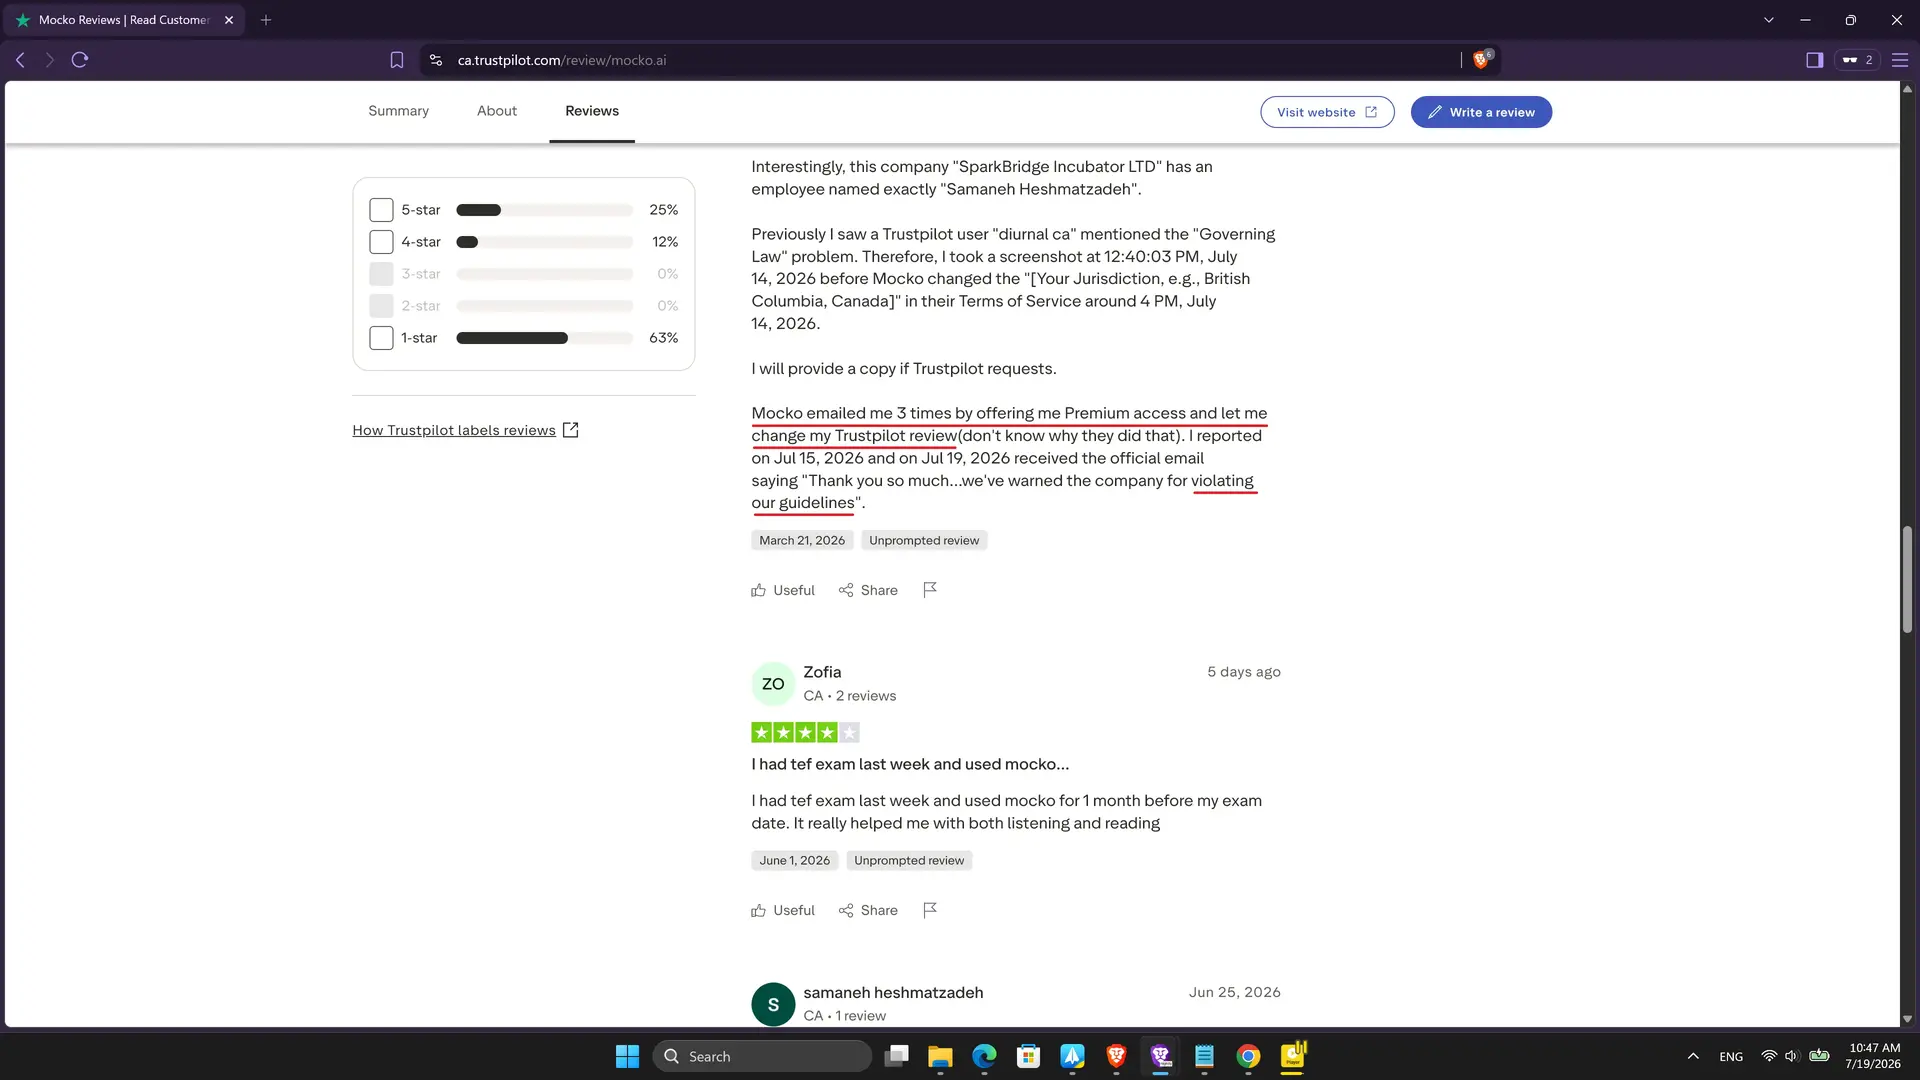Click the 'Jun 25, 2026' review timestamp
1920x1080 pixels.
tap(1234, 992)
